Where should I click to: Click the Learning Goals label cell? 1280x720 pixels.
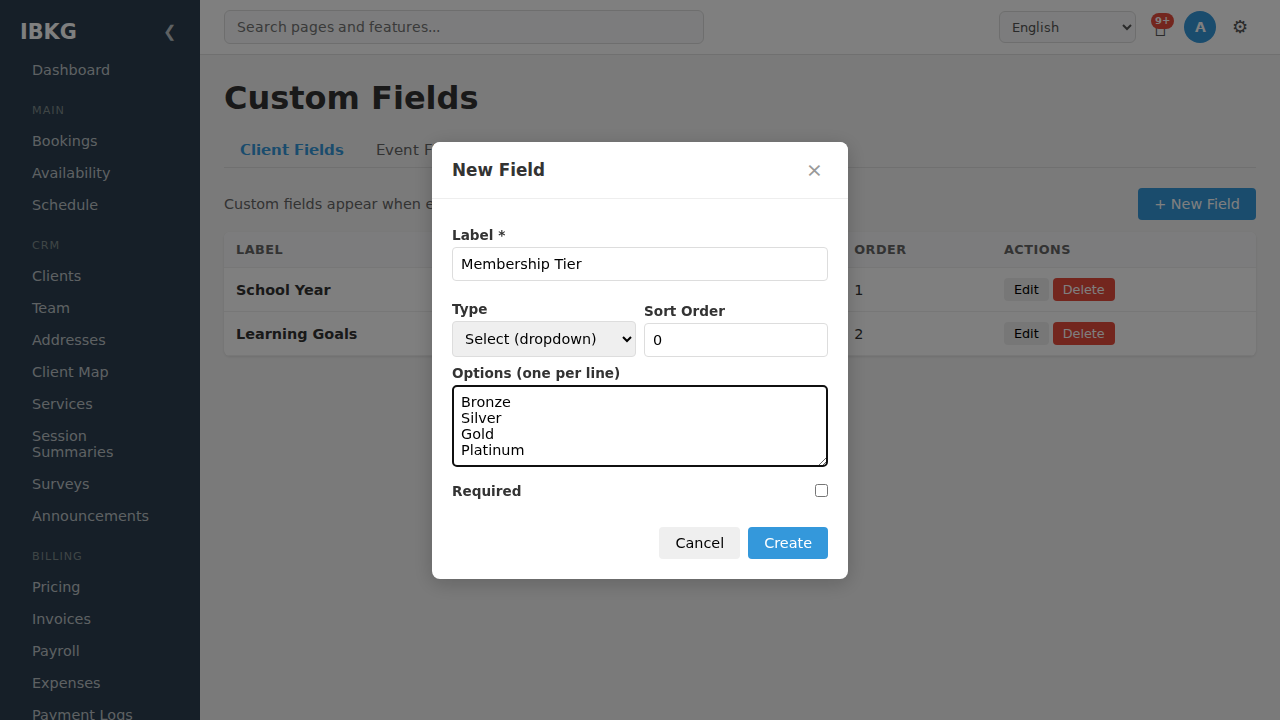tap(296, 334)
